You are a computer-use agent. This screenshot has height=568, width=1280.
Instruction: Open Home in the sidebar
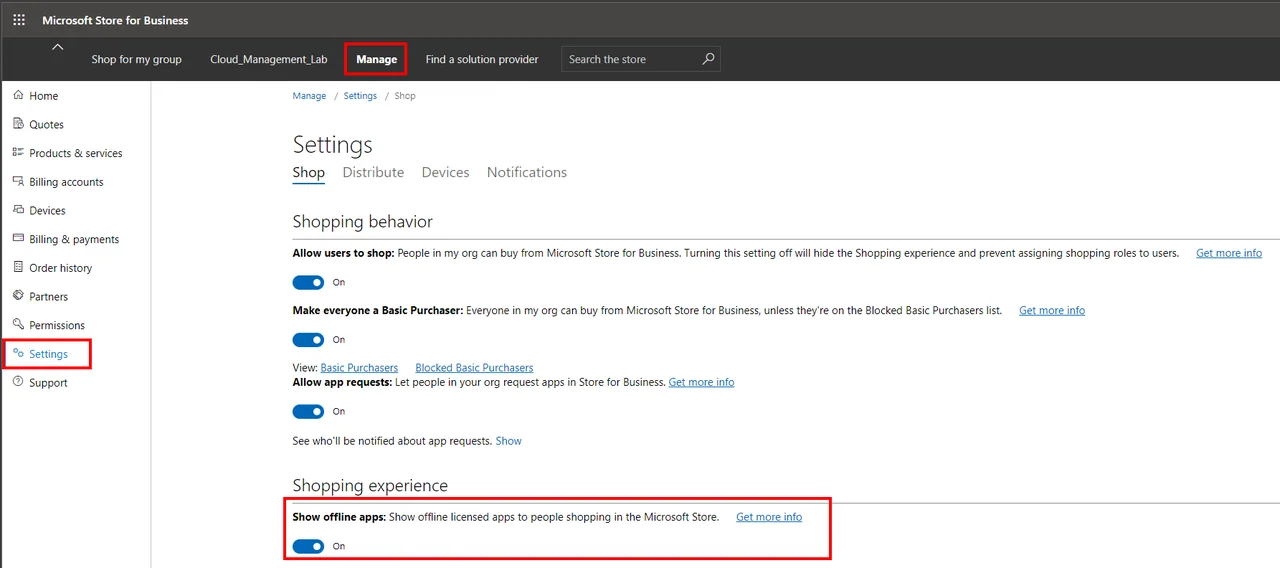pyautogui.click(x=44, y=96)
